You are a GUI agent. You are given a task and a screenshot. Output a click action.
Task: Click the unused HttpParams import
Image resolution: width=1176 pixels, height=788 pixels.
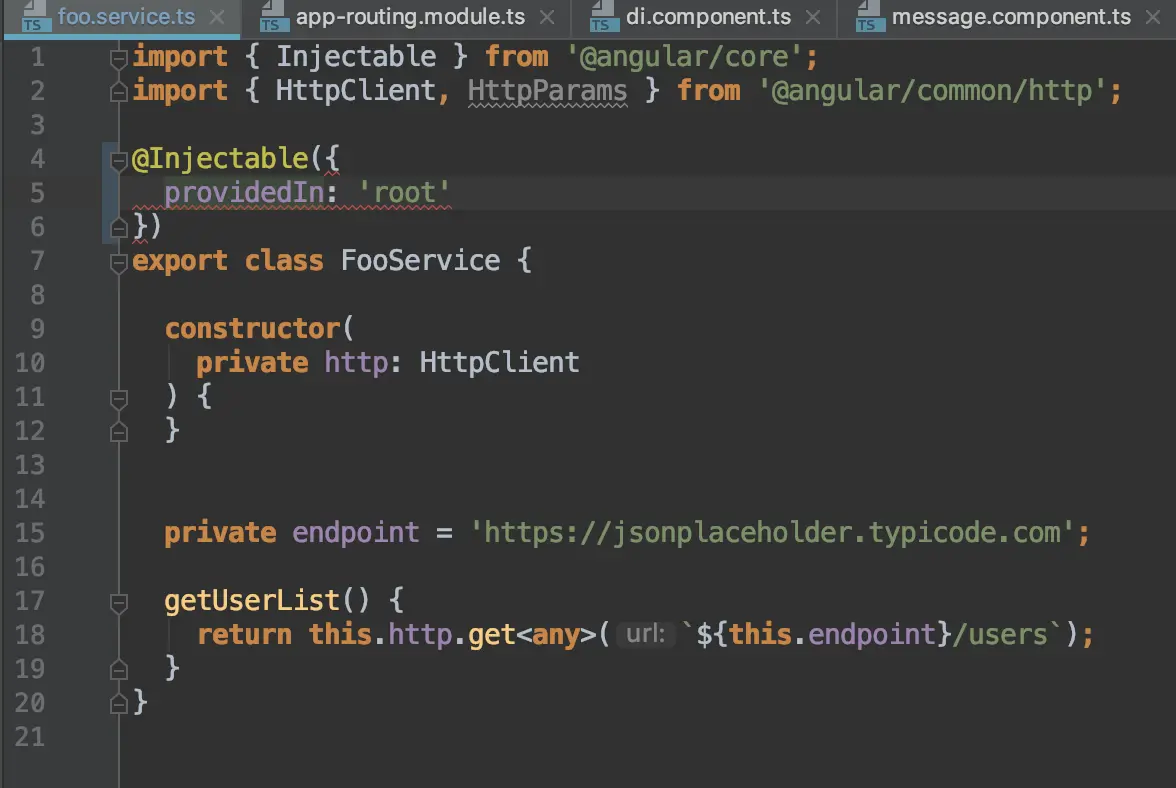click(548, 91)
